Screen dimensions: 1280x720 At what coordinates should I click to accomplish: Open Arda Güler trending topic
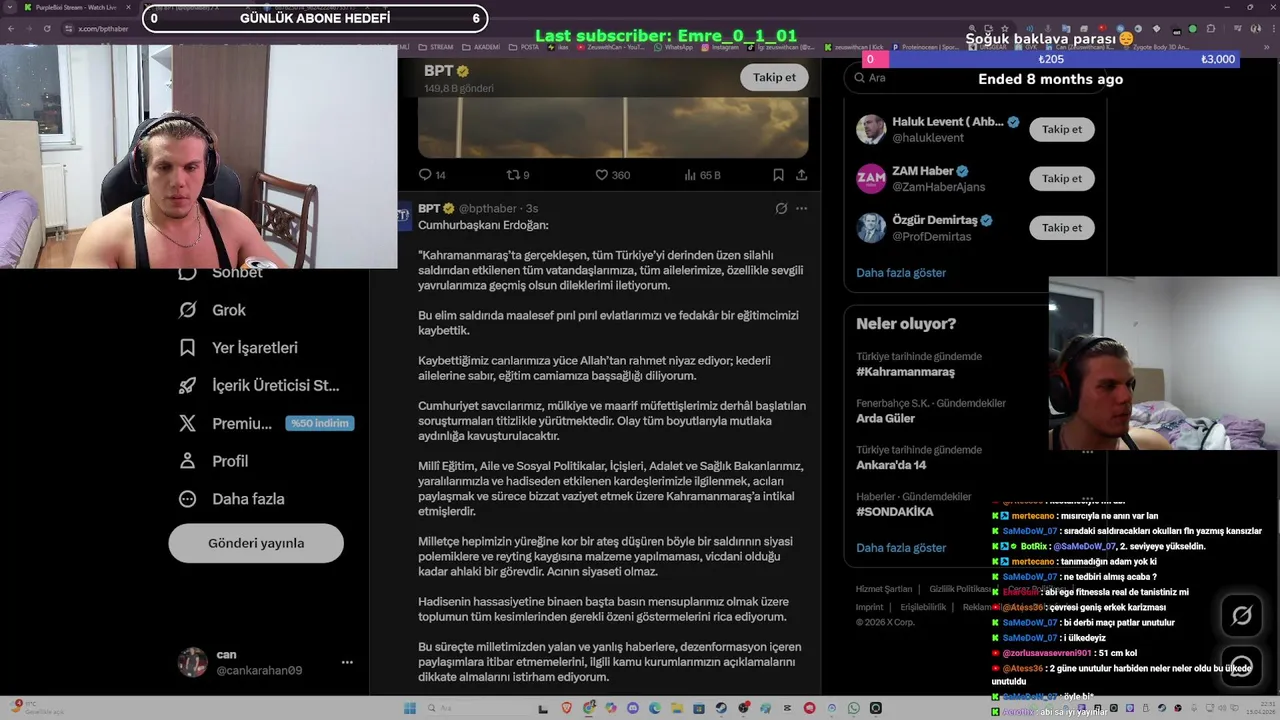[x=885, y=418]
